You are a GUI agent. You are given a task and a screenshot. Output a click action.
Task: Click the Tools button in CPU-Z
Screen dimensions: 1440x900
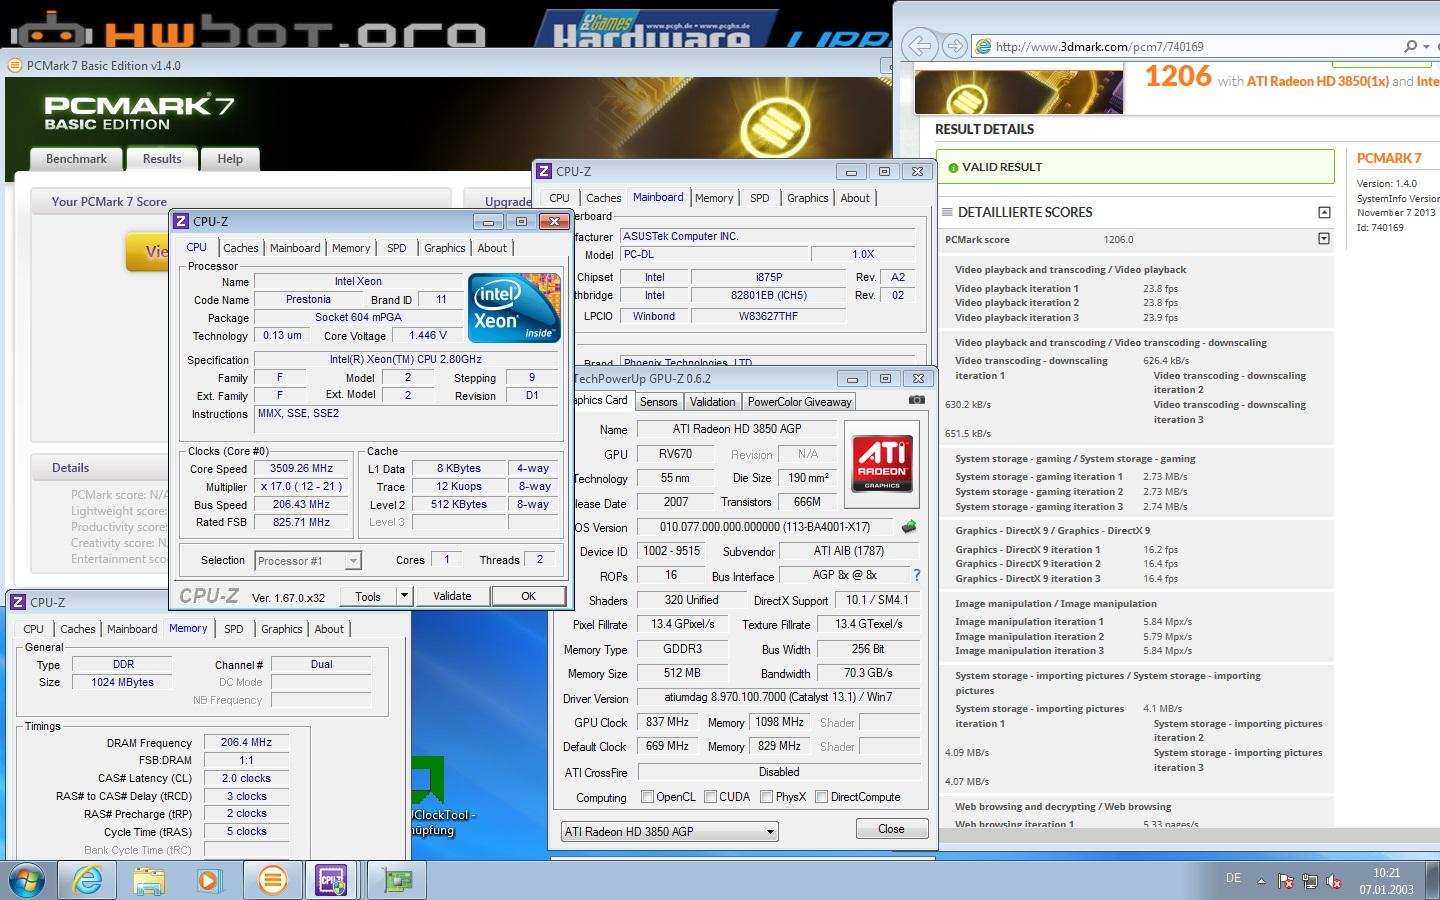[368, 596]
